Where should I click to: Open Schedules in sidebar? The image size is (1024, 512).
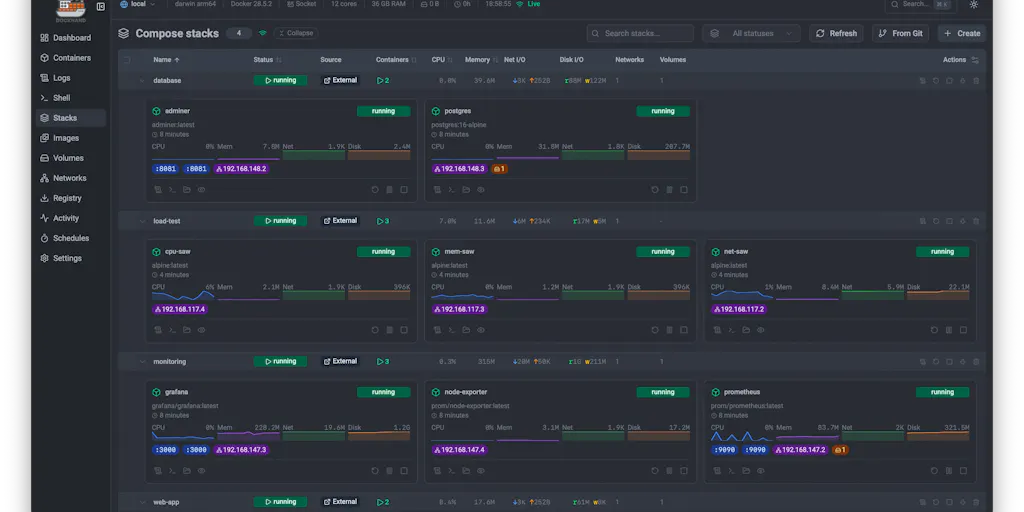(x=71, y=238)
